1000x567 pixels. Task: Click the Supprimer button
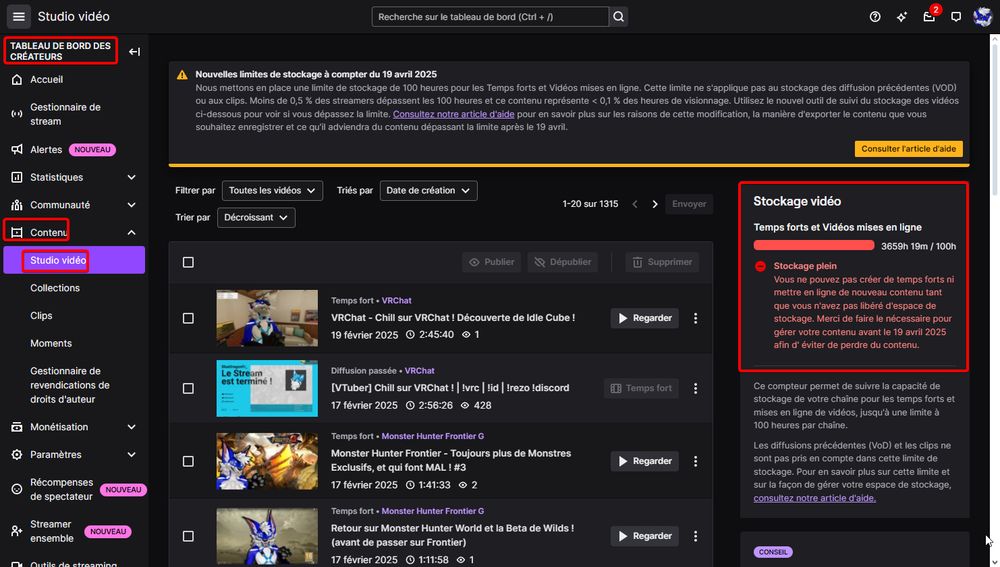coord(662,262)
